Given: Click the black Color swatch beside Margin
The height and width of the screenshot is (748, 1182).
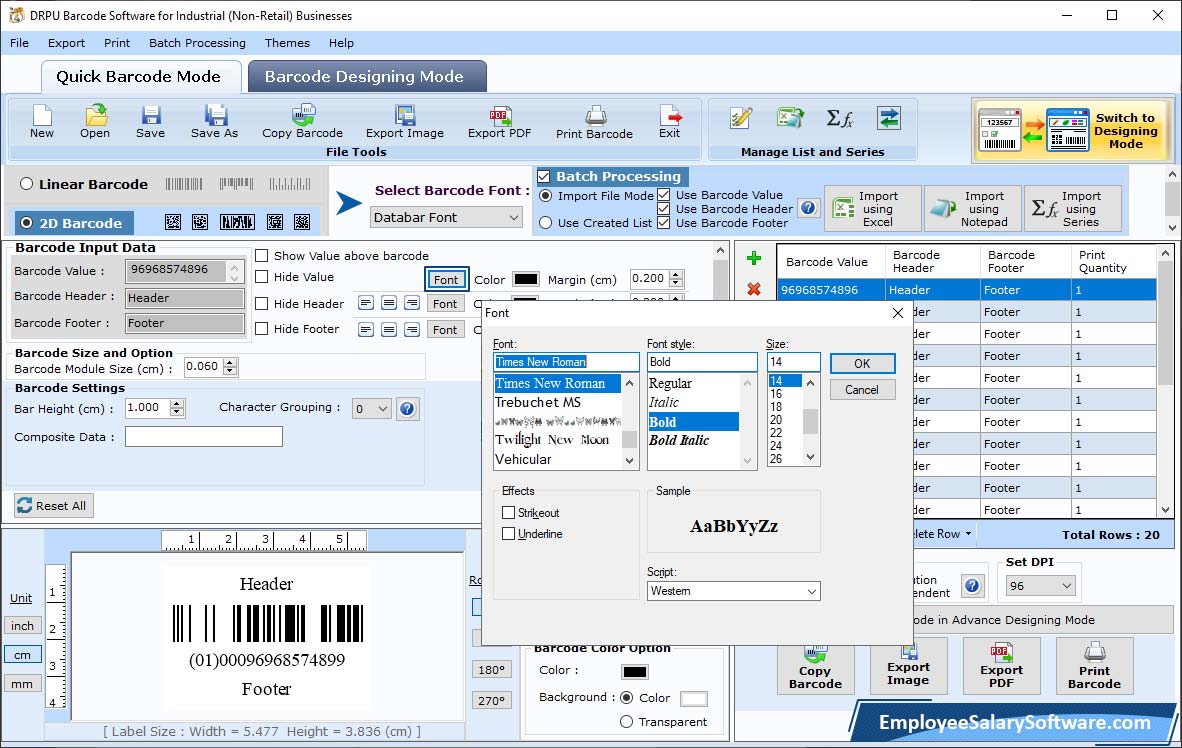Looking at the screenshot, I should (x=525, y=279).
